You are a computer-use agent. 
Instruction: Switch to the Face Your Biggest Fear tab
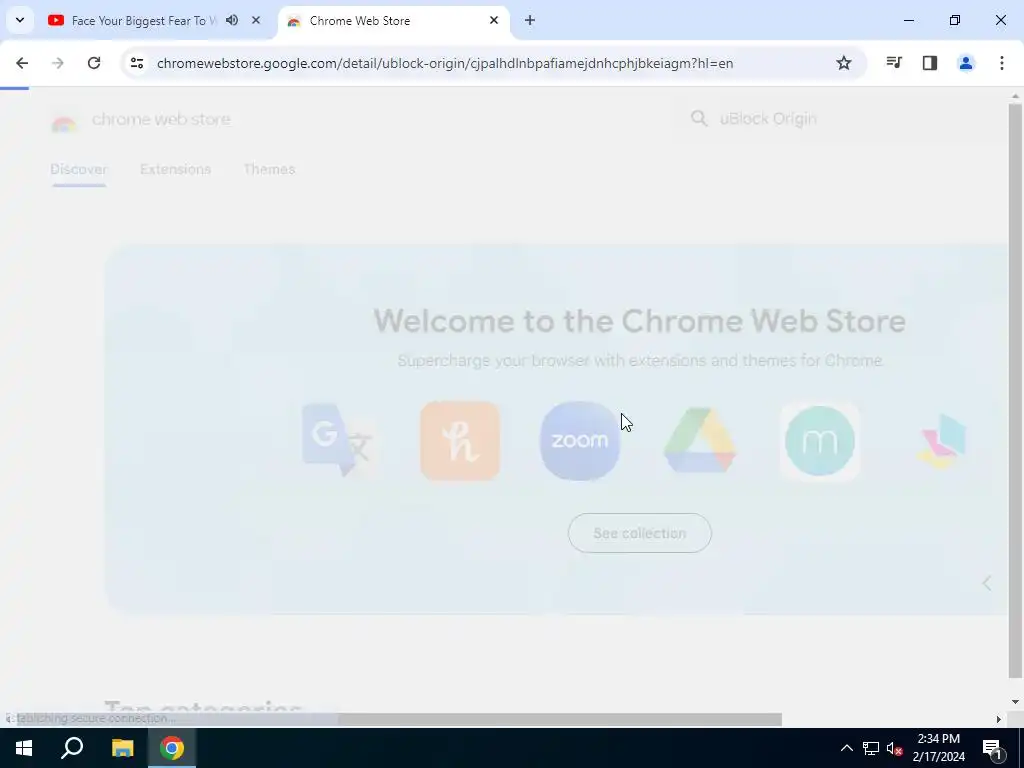pos(143,21)
